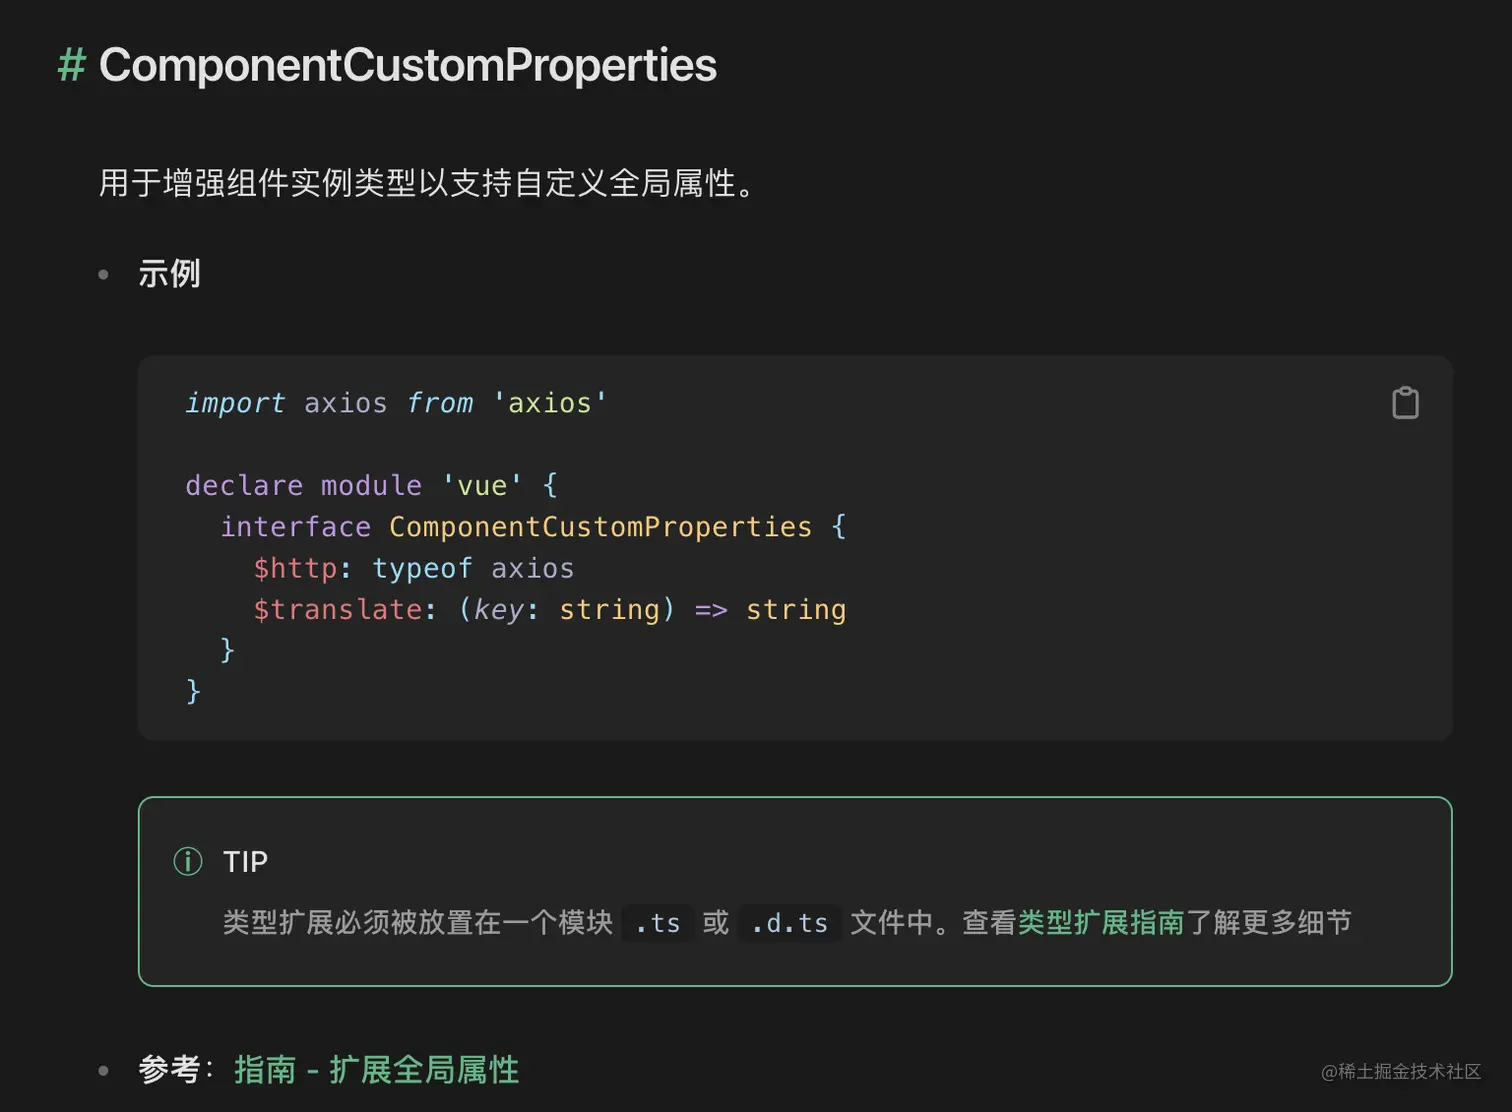Click the # anchor before ComponentCustomProperties heading

pos(72,65)
